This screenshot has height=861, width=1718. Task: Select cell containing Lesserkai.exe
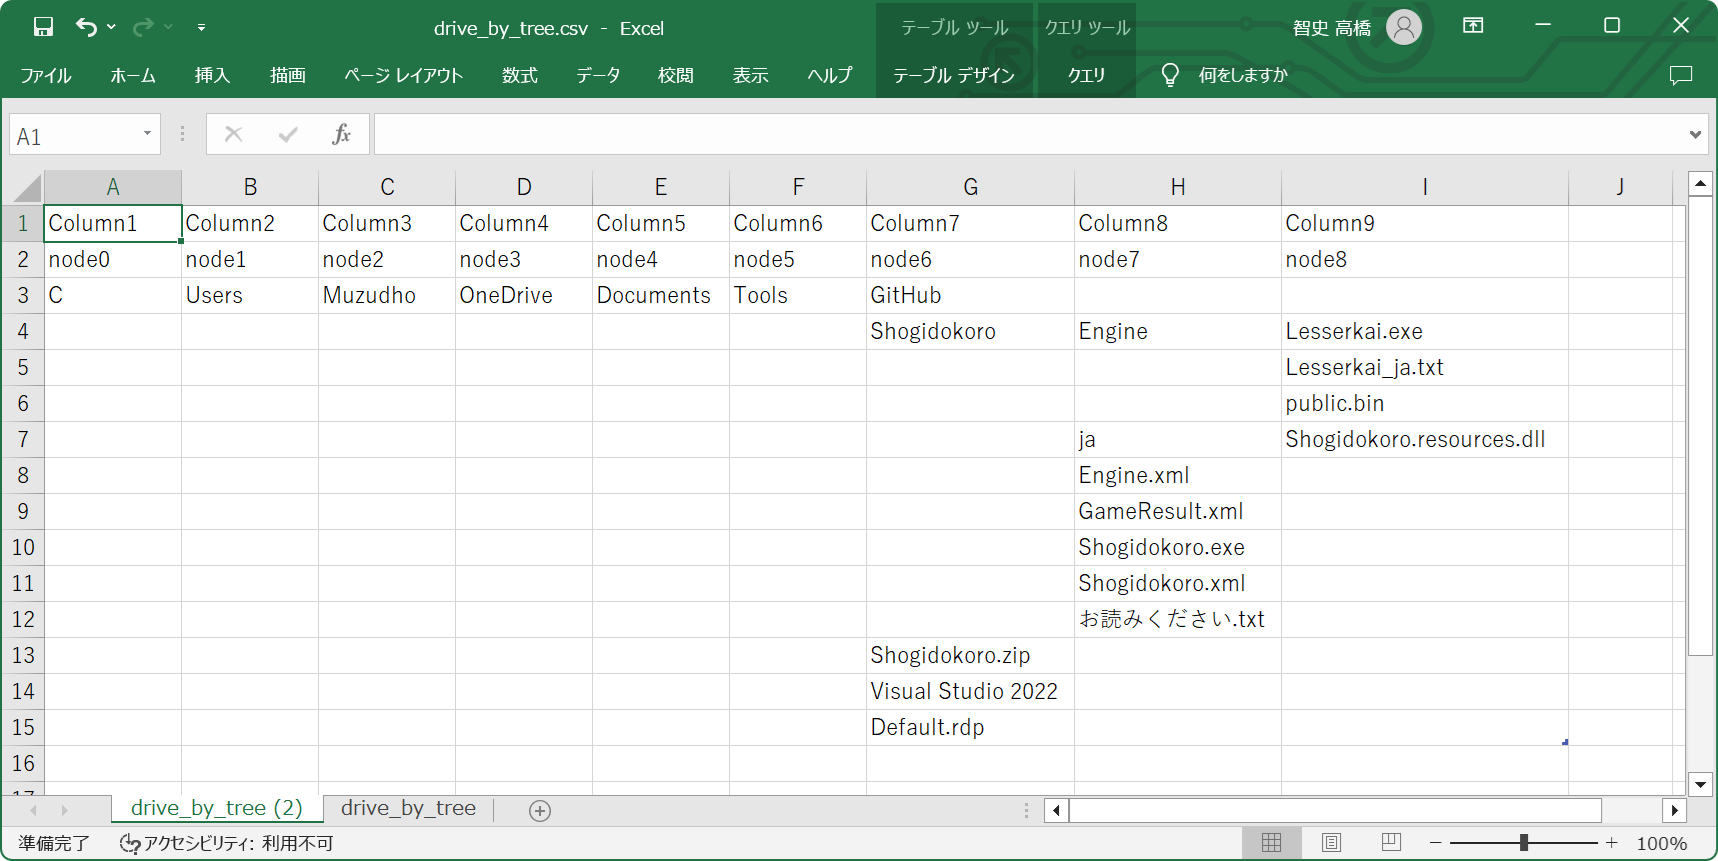click(x=1424, y=331)
